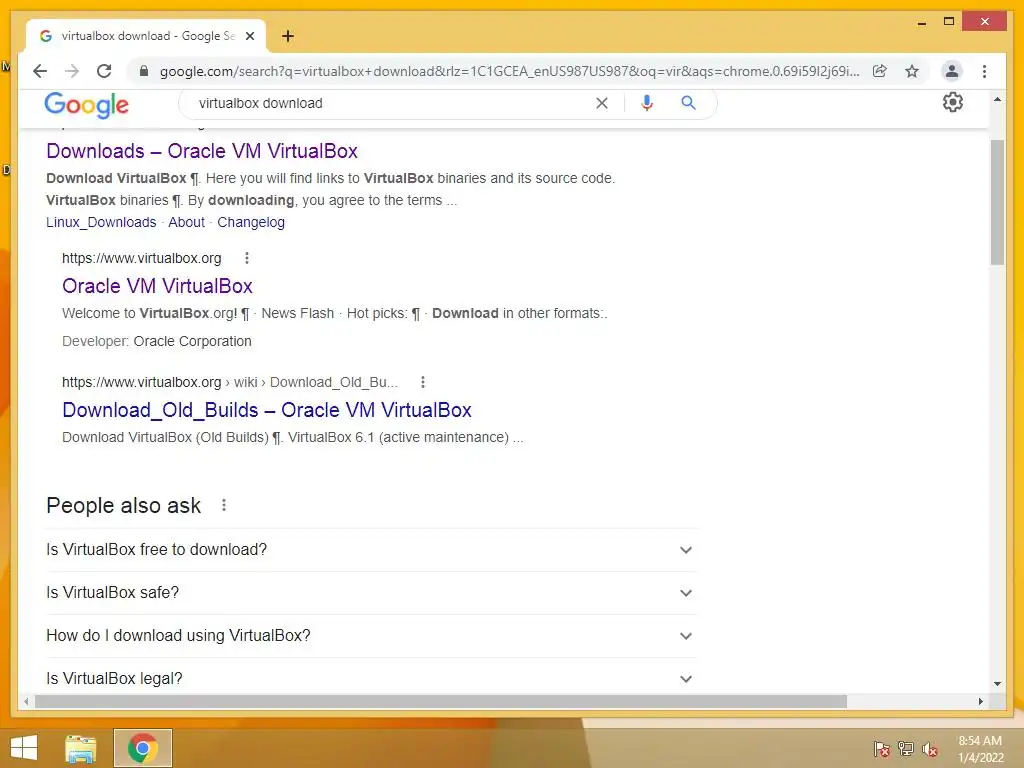This screenshot has width=1024, height=768.
Task: Expand the "Is VirtualBox safe?" question
Action: (x=370, y=593)
